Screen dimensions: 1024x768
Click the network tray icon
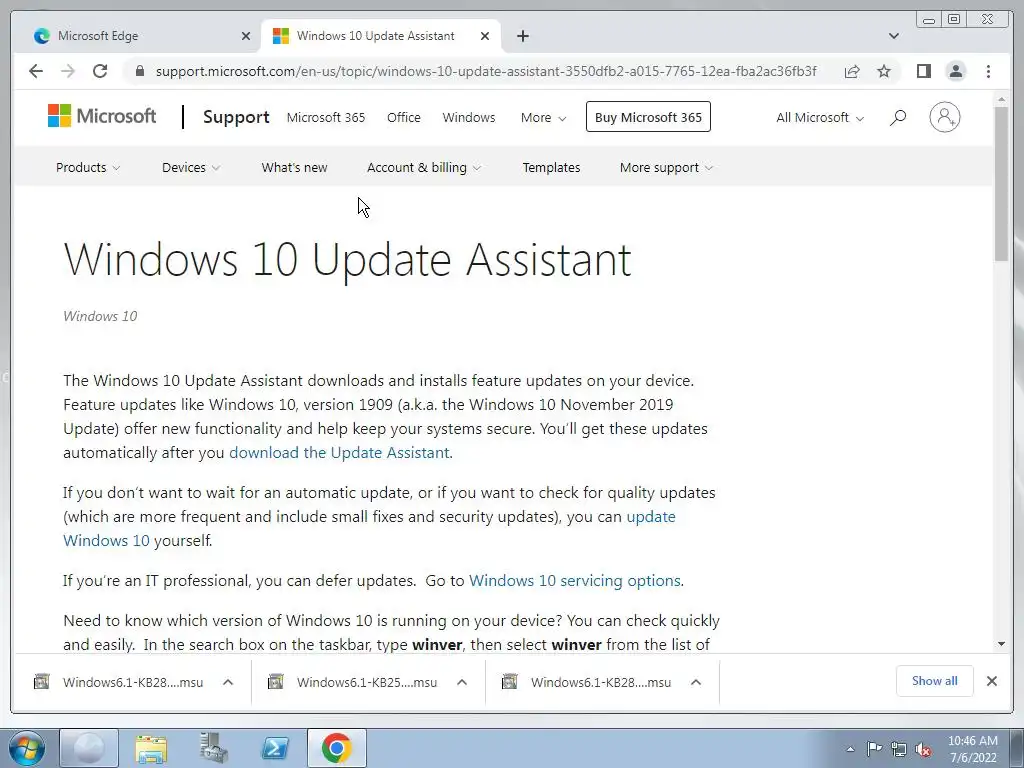(x=899, y=749)
